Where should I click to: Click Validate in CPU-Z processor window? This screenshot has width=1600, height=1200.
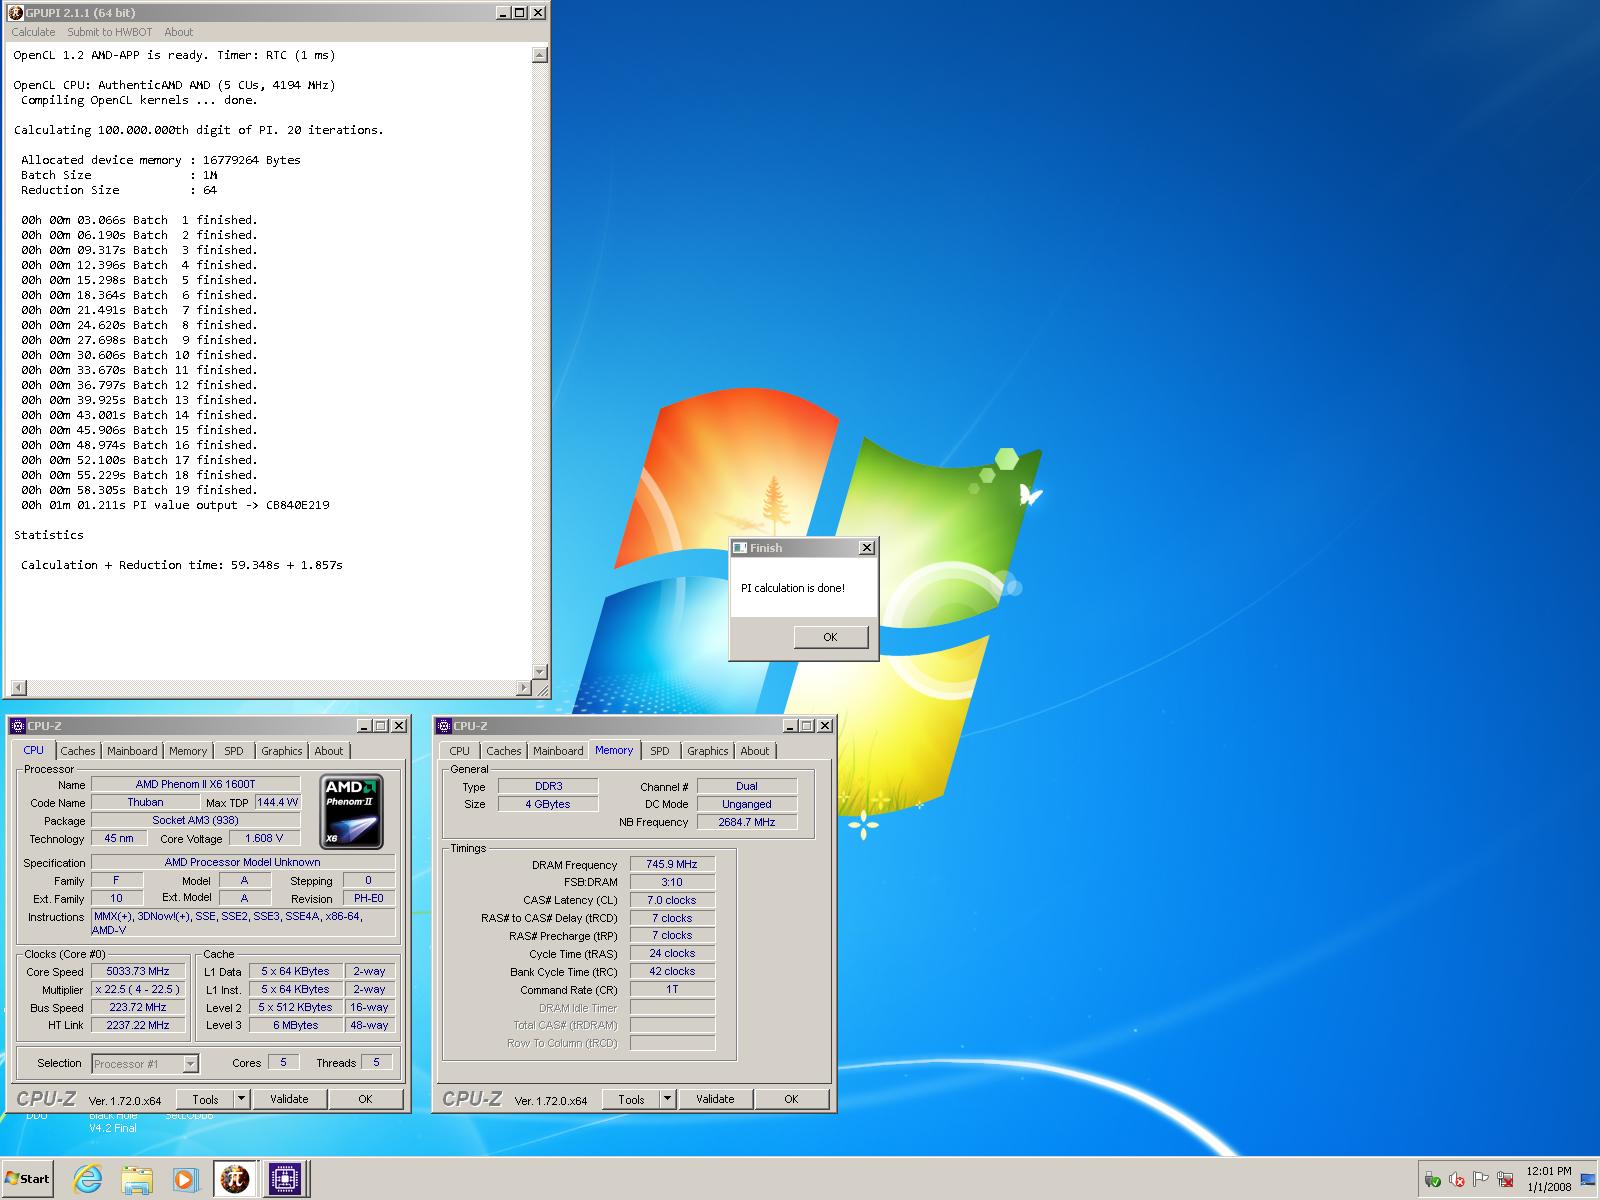coord(289,1099)
